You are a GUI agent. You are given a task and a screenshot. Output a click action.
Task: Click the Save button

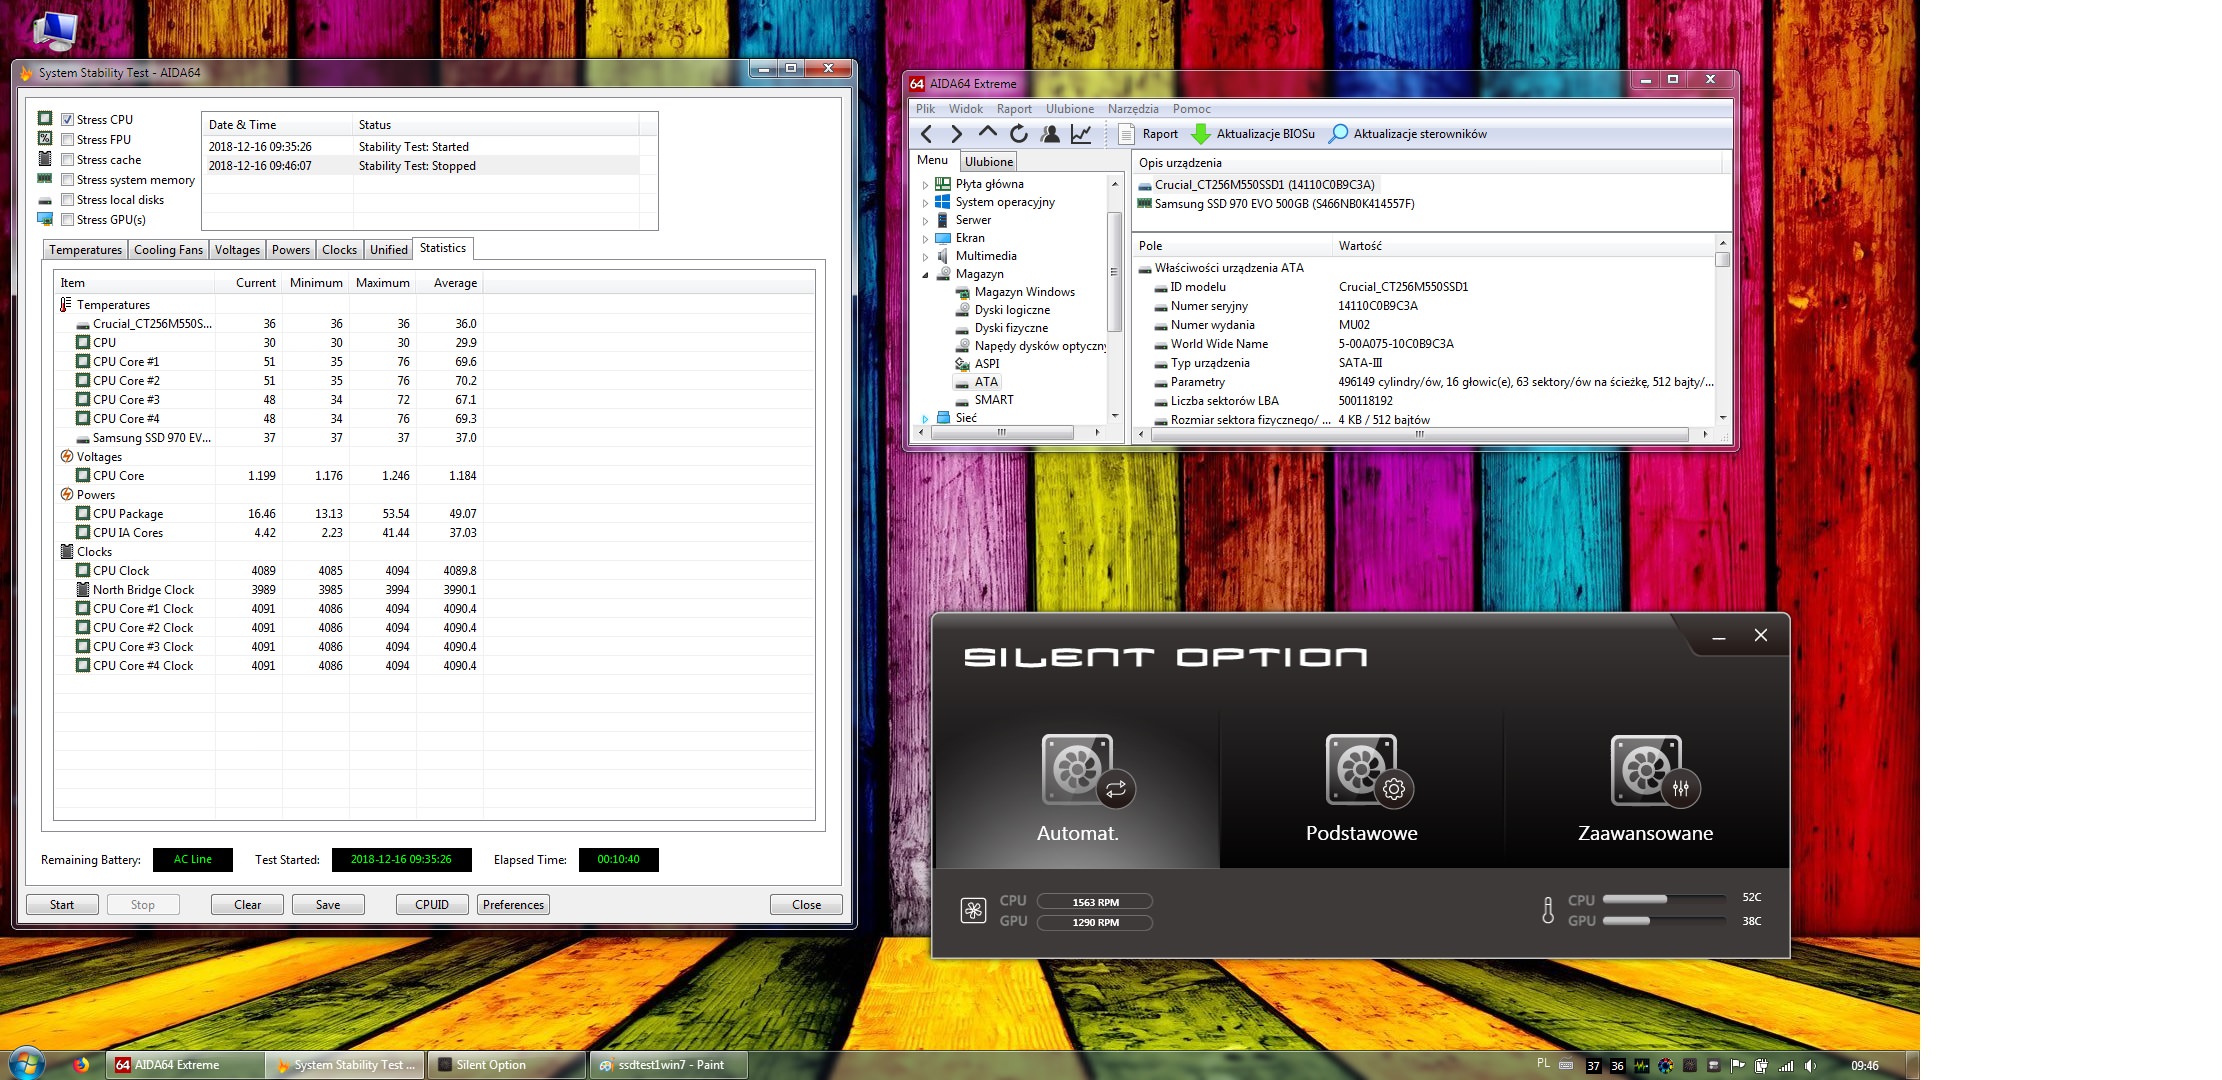tap(328, 905)
